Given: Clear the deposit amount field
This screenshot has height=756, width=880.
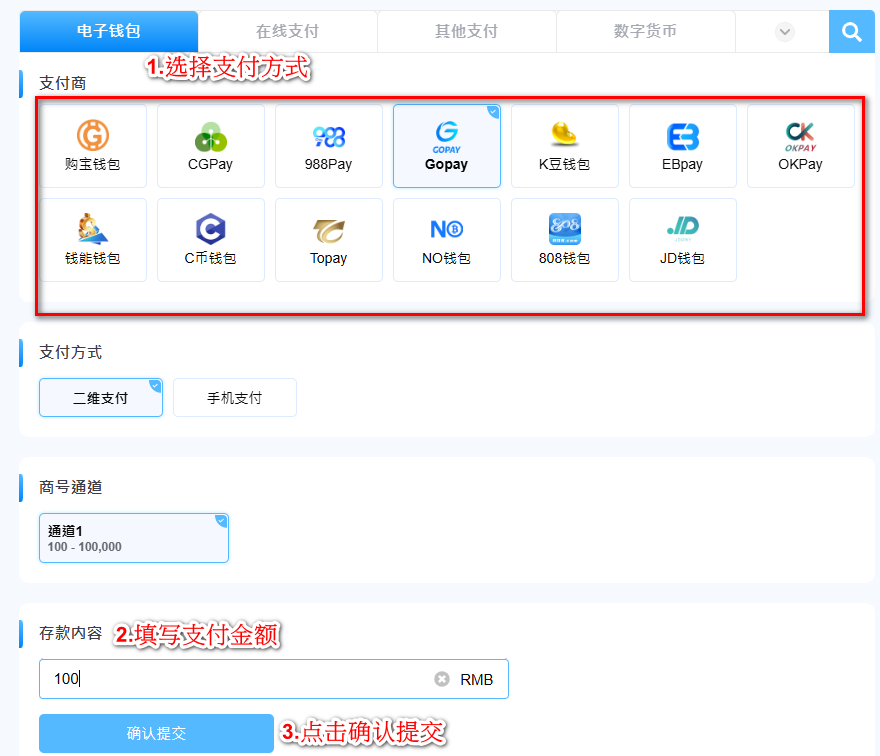Looking at the screenshot, I should click(442, 679).
